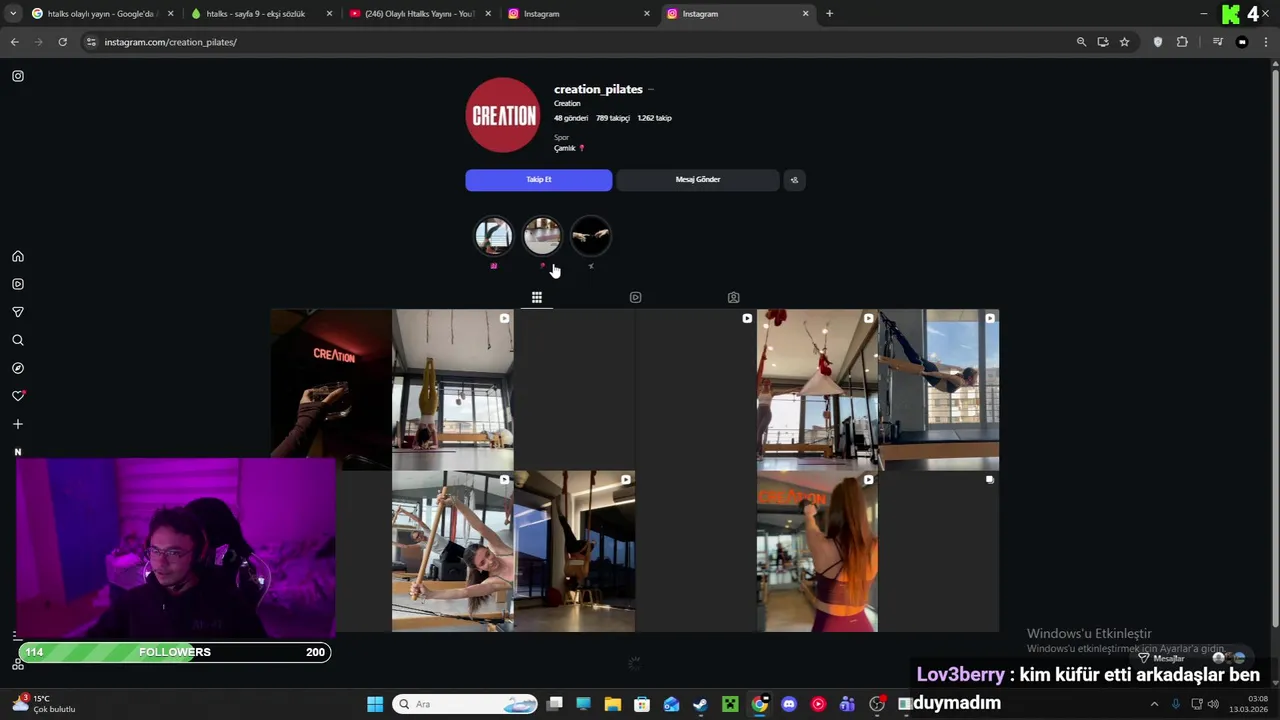Click the Takip Et follow button
The image size is (1280, 720).
538,180
